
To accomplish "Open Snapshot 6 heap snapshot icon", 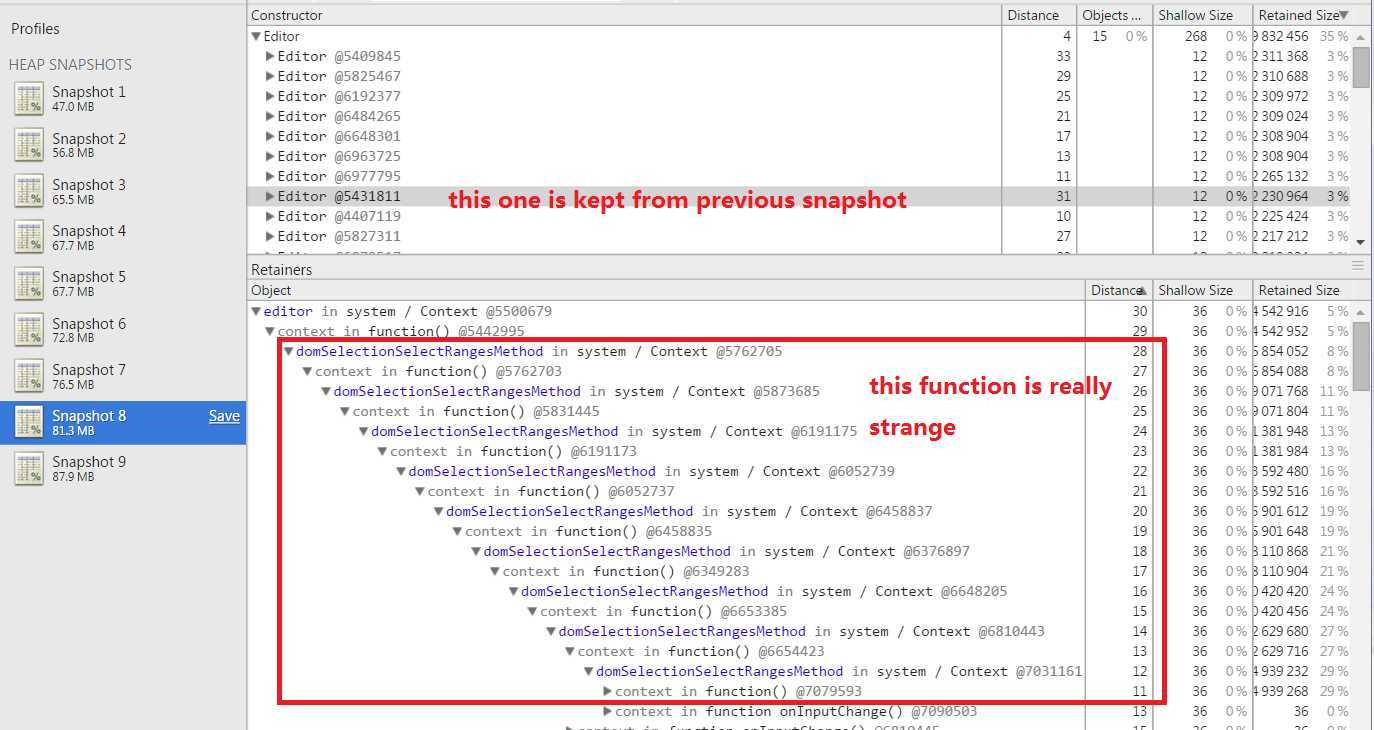I will coord(29,330).
